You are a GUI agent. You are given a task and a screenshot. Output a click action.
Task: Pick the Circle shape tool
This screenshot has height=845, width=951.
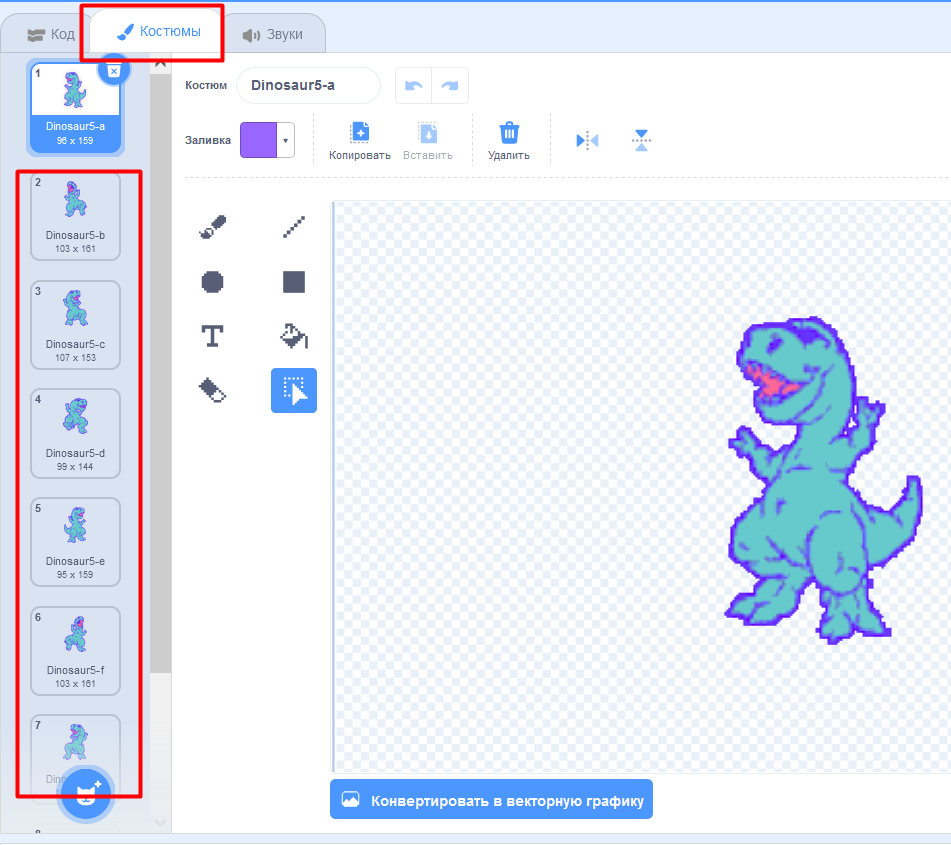coord(211,282)
